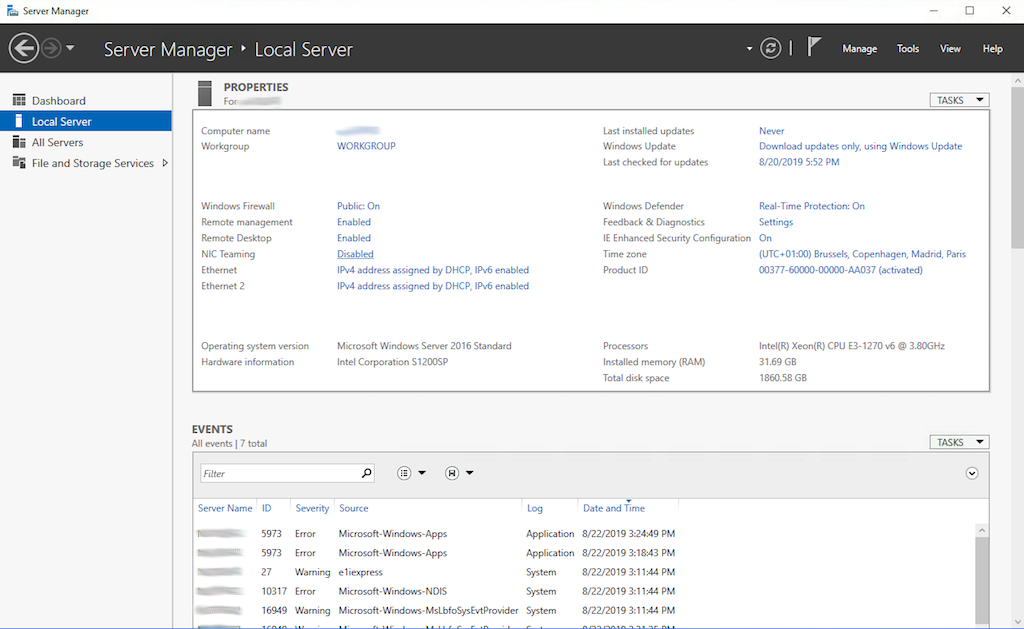Viewport: 1024px width, 629px height.
Task: Change Windows Defender Real-Time Protection setting
Action: [812, 205]
